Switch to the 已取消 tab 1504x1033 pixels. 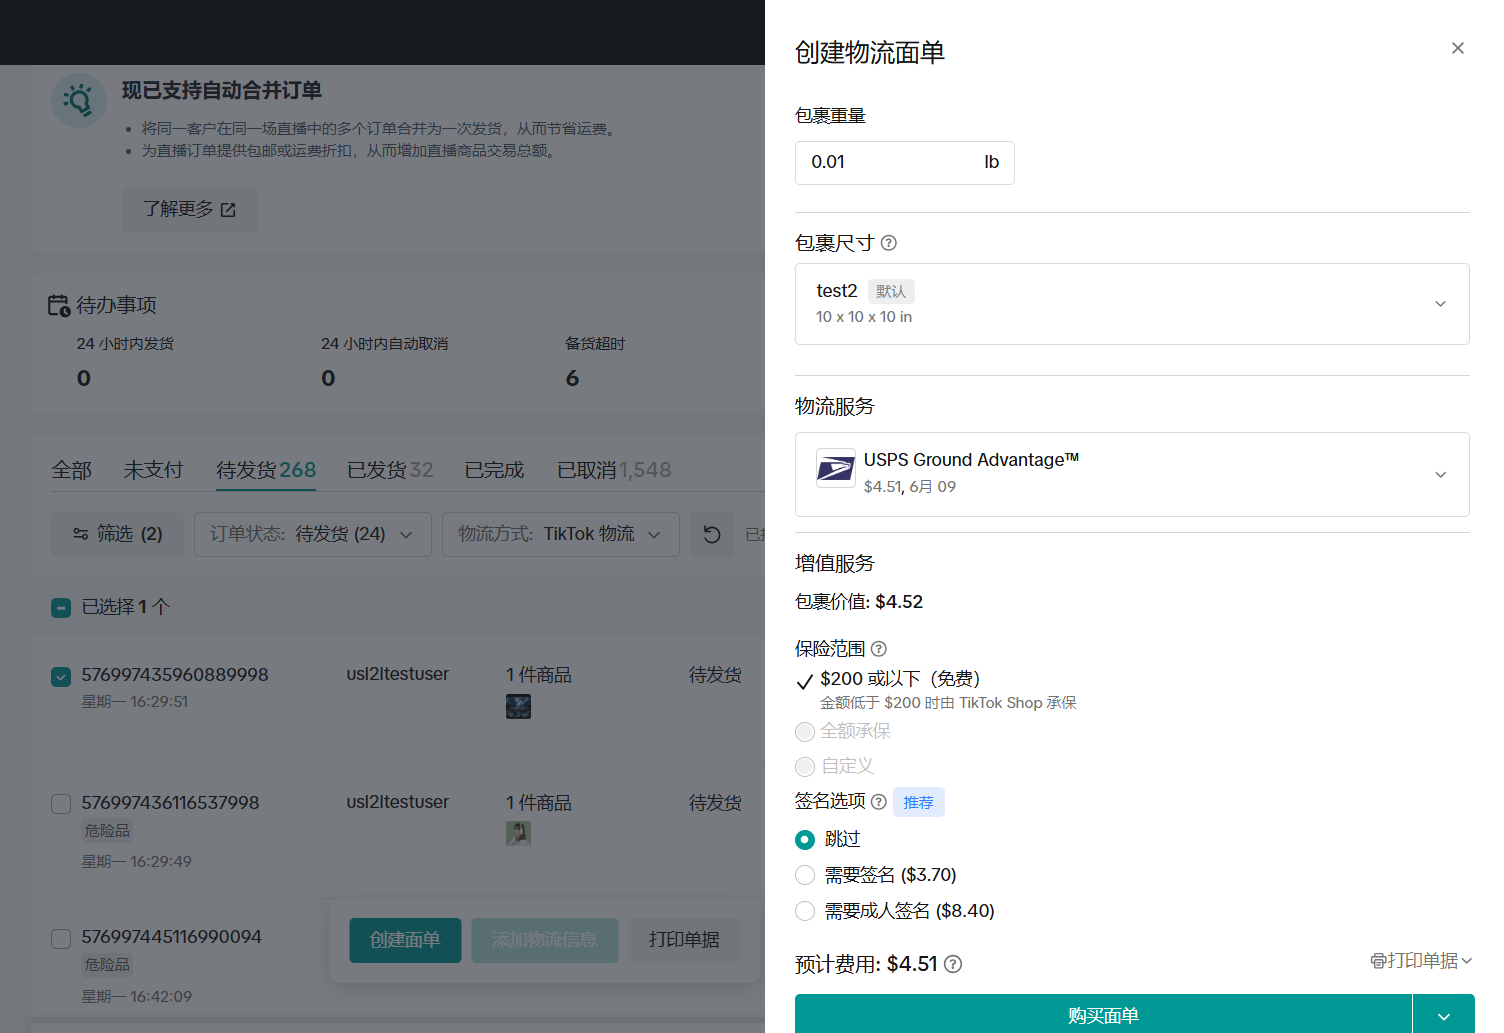click(613, 470)
